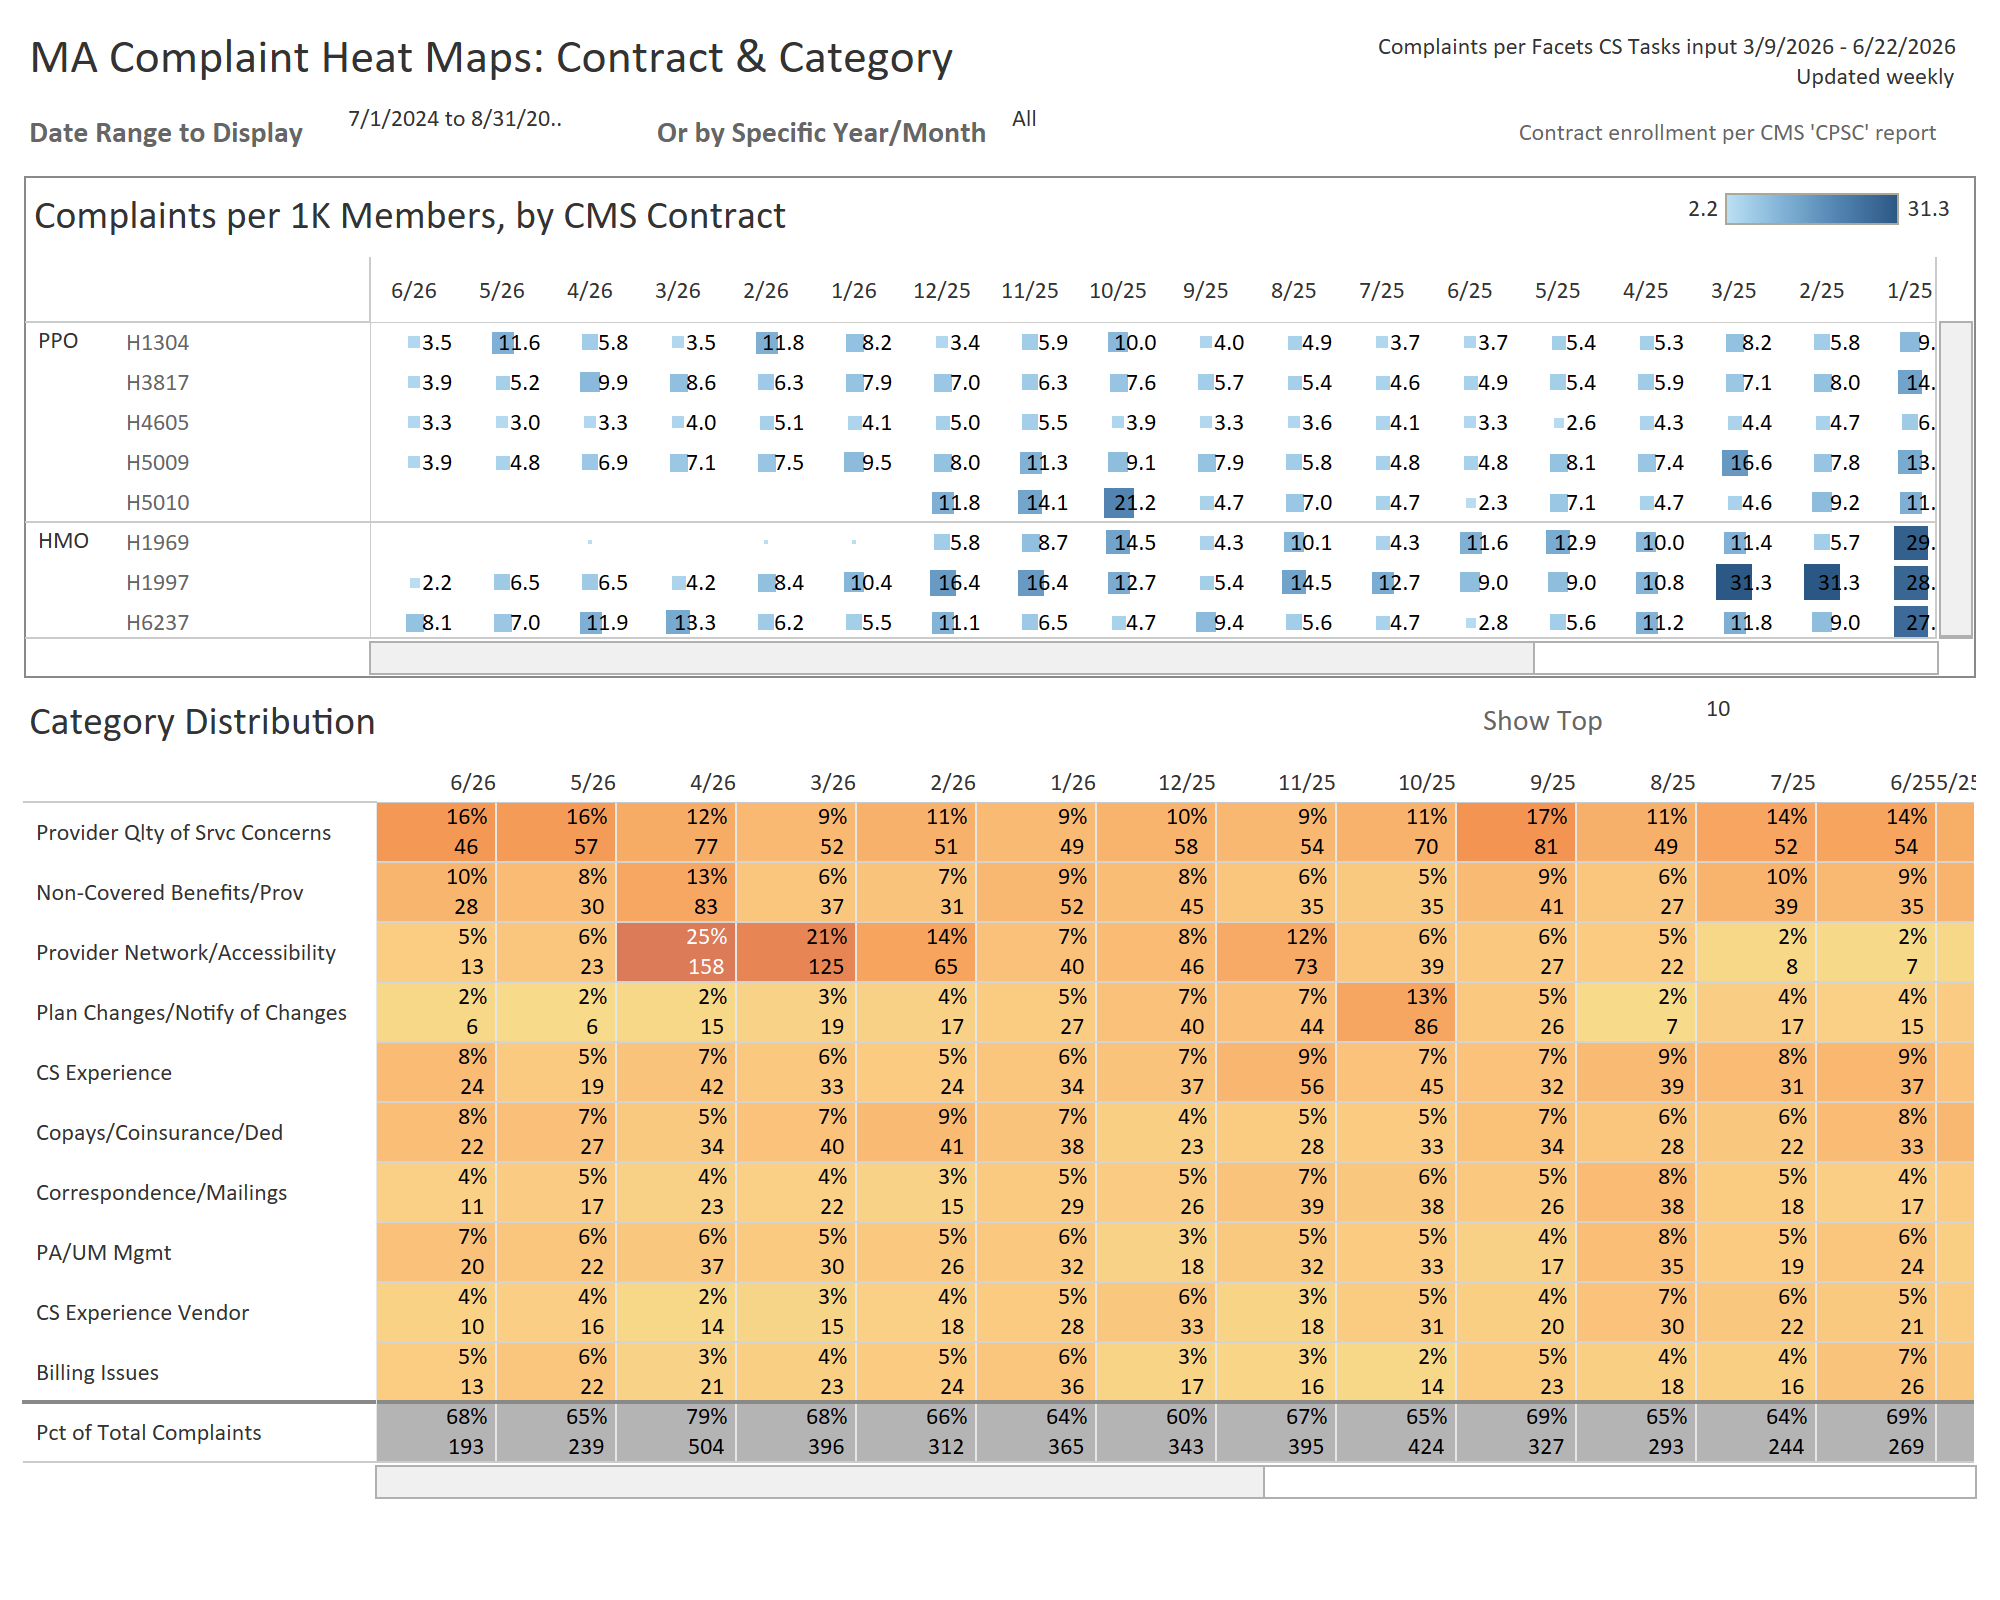Select the PPO group header

58,341
